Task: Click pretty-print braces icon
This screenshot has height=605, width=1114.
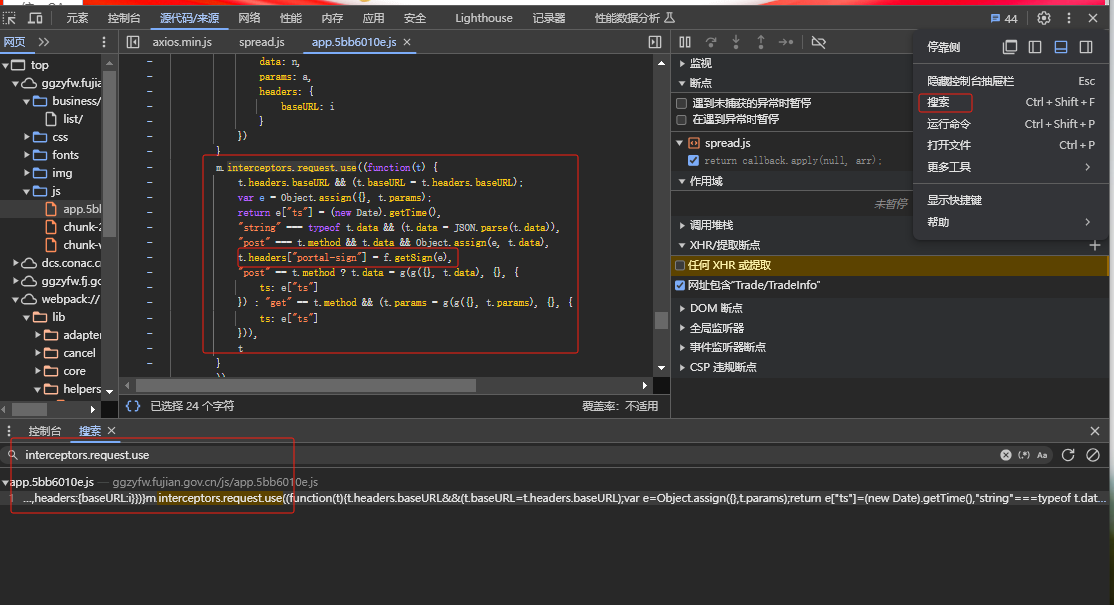Action: pyautogui.click(x=133, y=406)
